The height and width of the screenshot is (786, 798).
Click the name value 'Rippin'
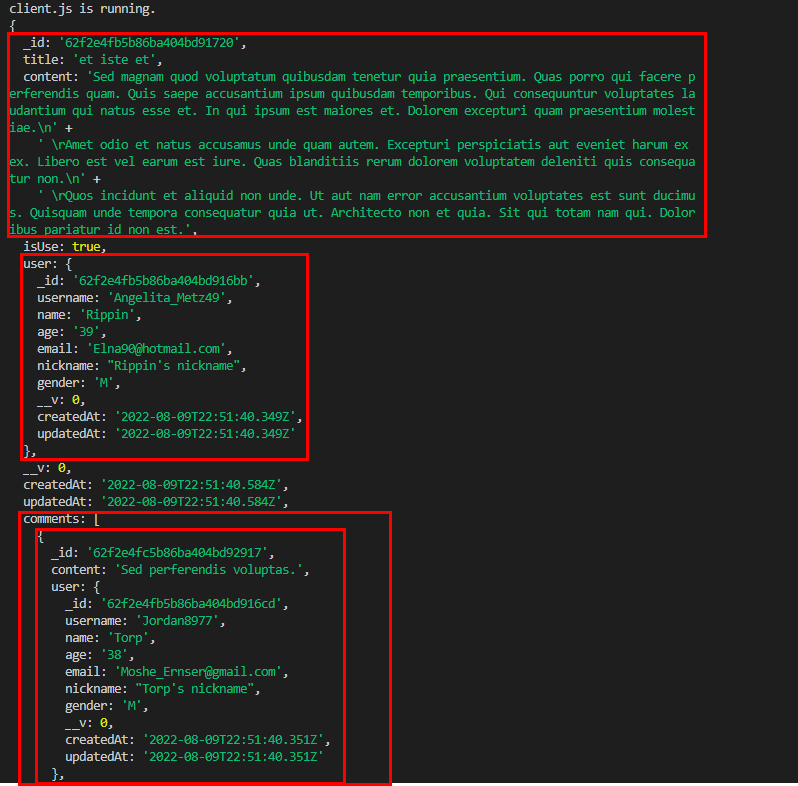point(107,315)
